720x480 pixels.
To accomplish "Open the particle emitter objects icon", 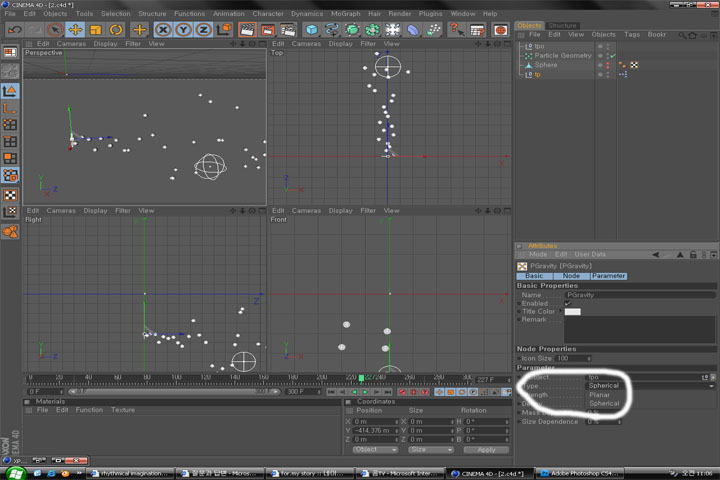I will (x=433, y=30).
